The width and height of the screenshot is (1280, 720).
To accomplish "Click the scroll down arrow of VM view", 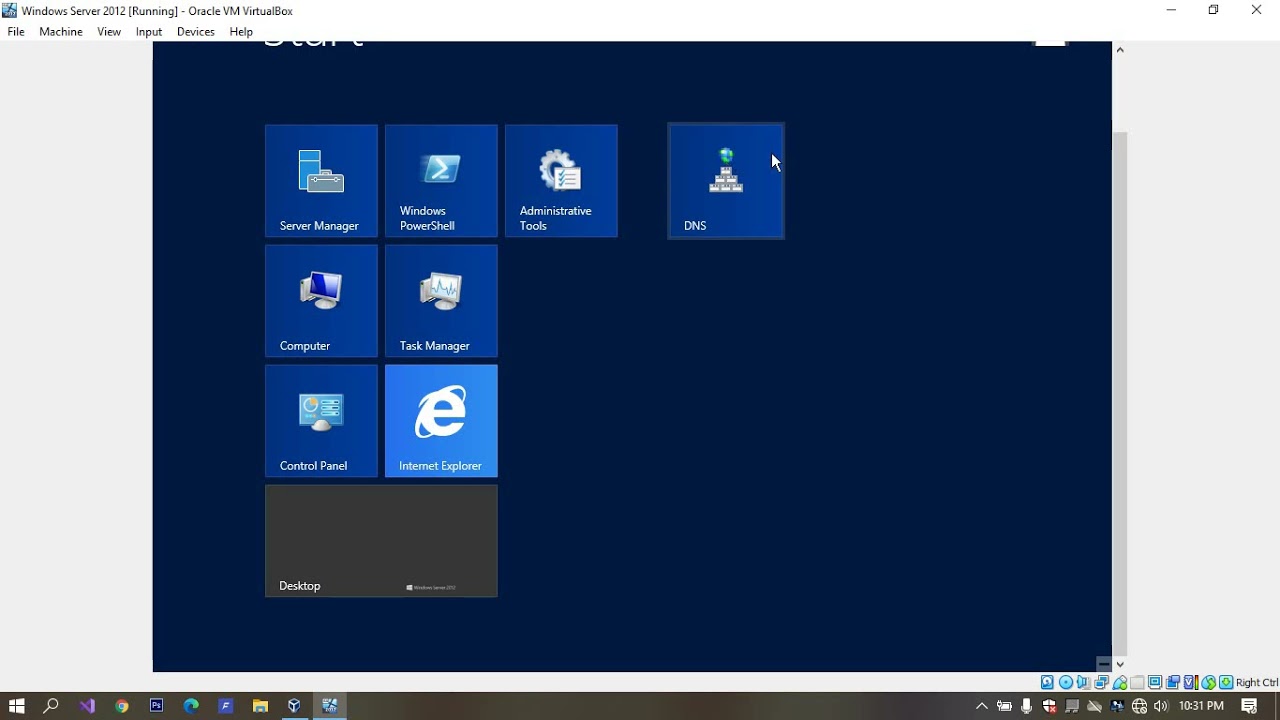I will pos(1120,664).
